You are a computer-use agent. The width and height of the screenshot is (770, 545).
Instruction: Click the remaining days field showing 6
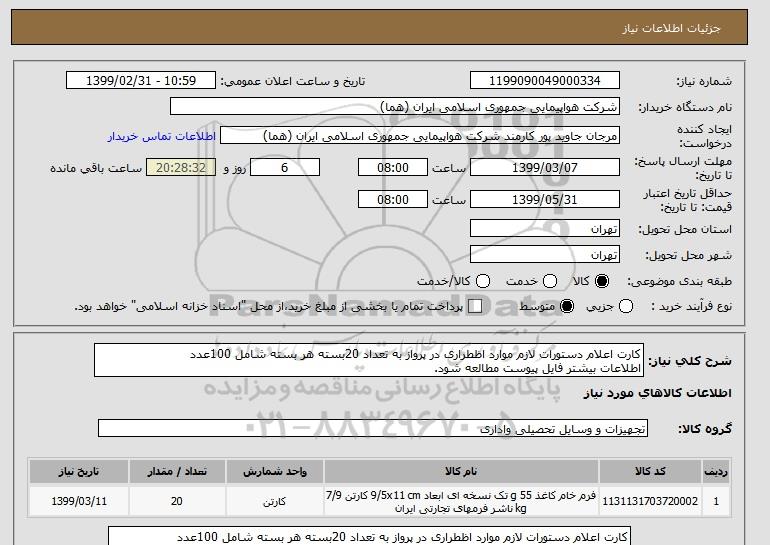click(285, 167)
